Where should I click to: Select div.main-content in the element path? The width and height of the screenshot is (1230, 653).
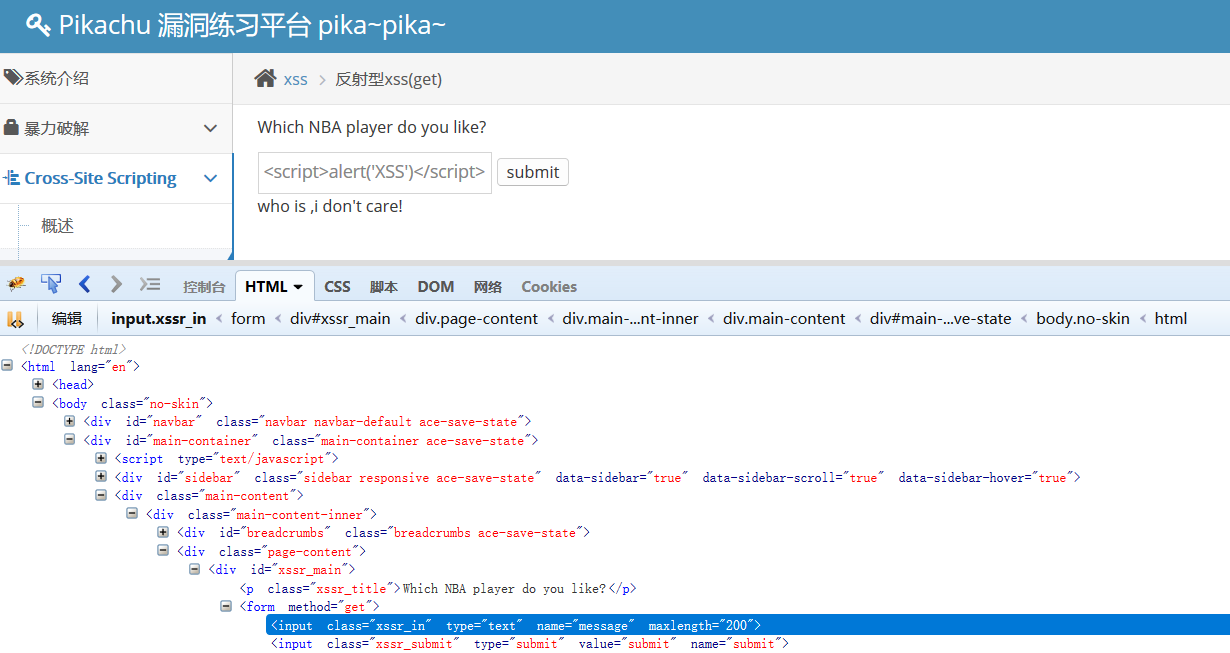(784, 318)
